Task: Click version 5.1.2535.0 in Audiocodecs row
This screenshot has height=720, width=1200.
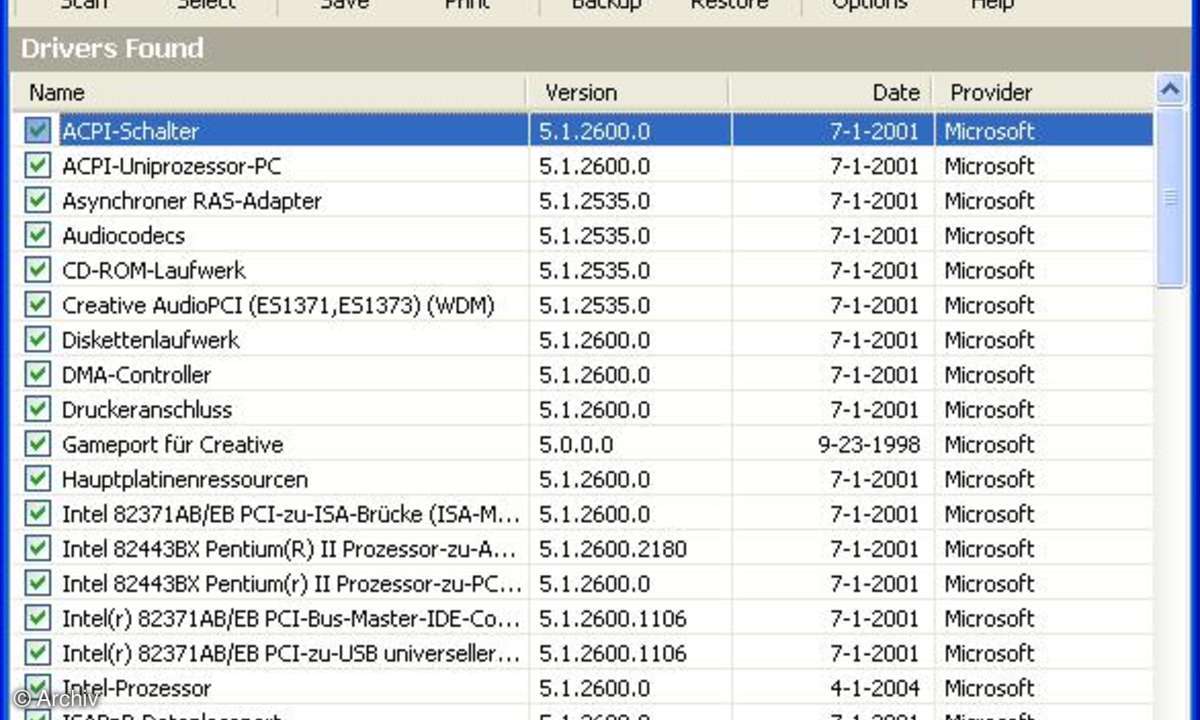Action: 594,236
